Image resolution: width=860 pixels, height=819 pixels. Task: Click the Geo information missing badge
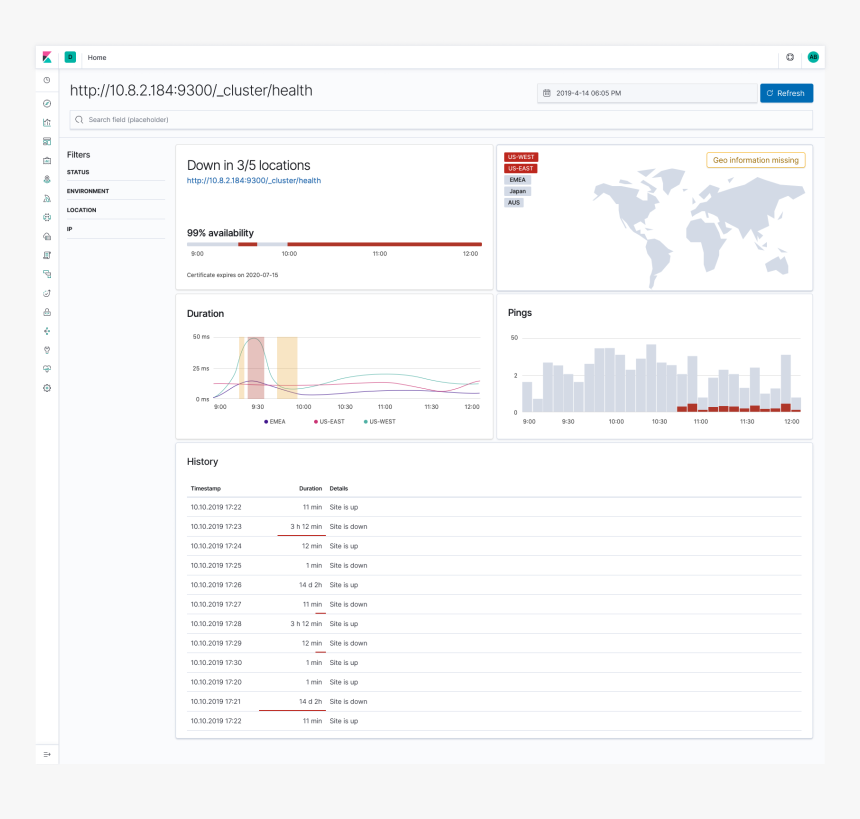tap(756, 160)
